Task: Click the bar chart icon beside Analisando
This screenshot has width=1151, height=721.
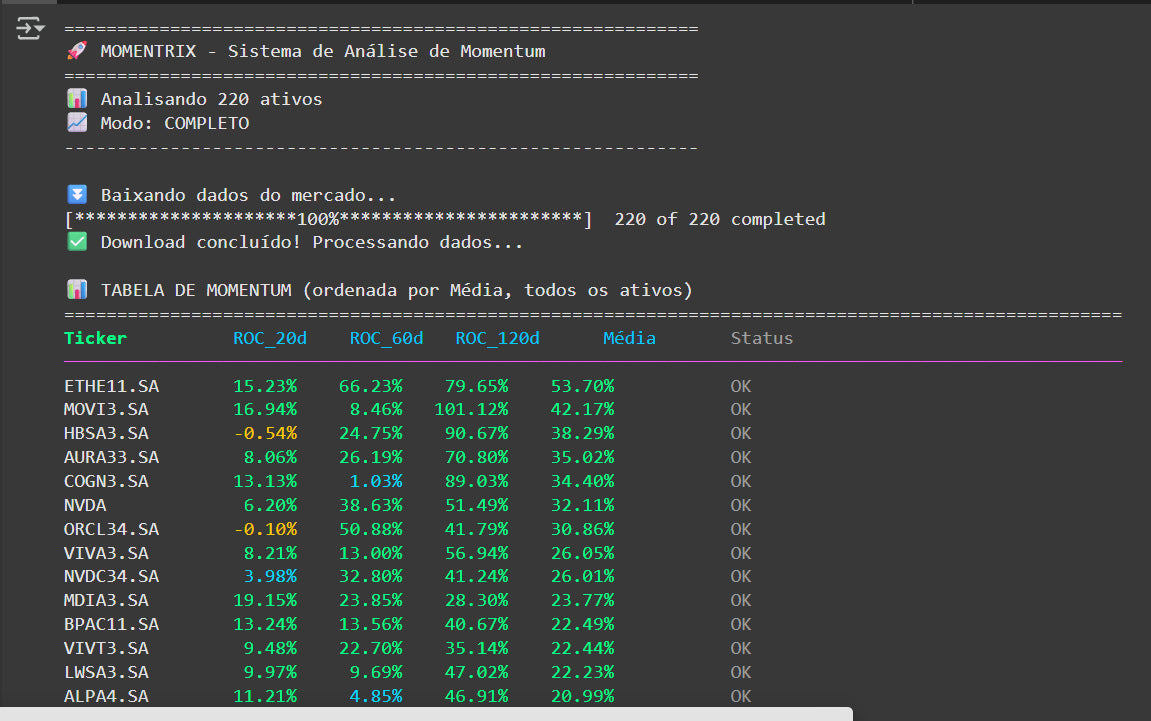Action: point(77,99)
